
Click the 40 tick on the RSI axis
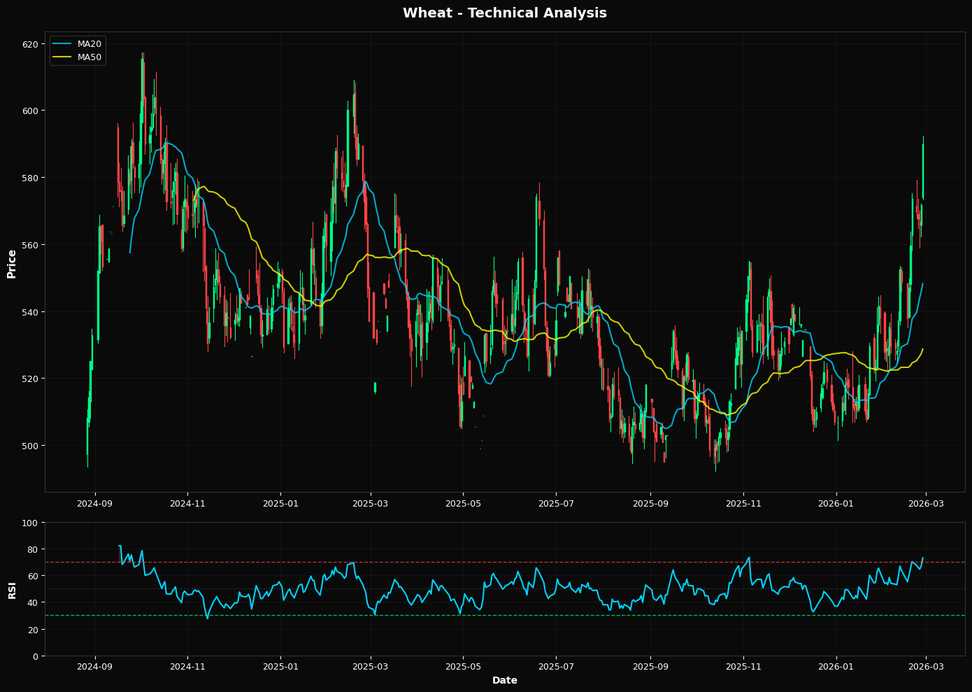(x=34, y=603)
